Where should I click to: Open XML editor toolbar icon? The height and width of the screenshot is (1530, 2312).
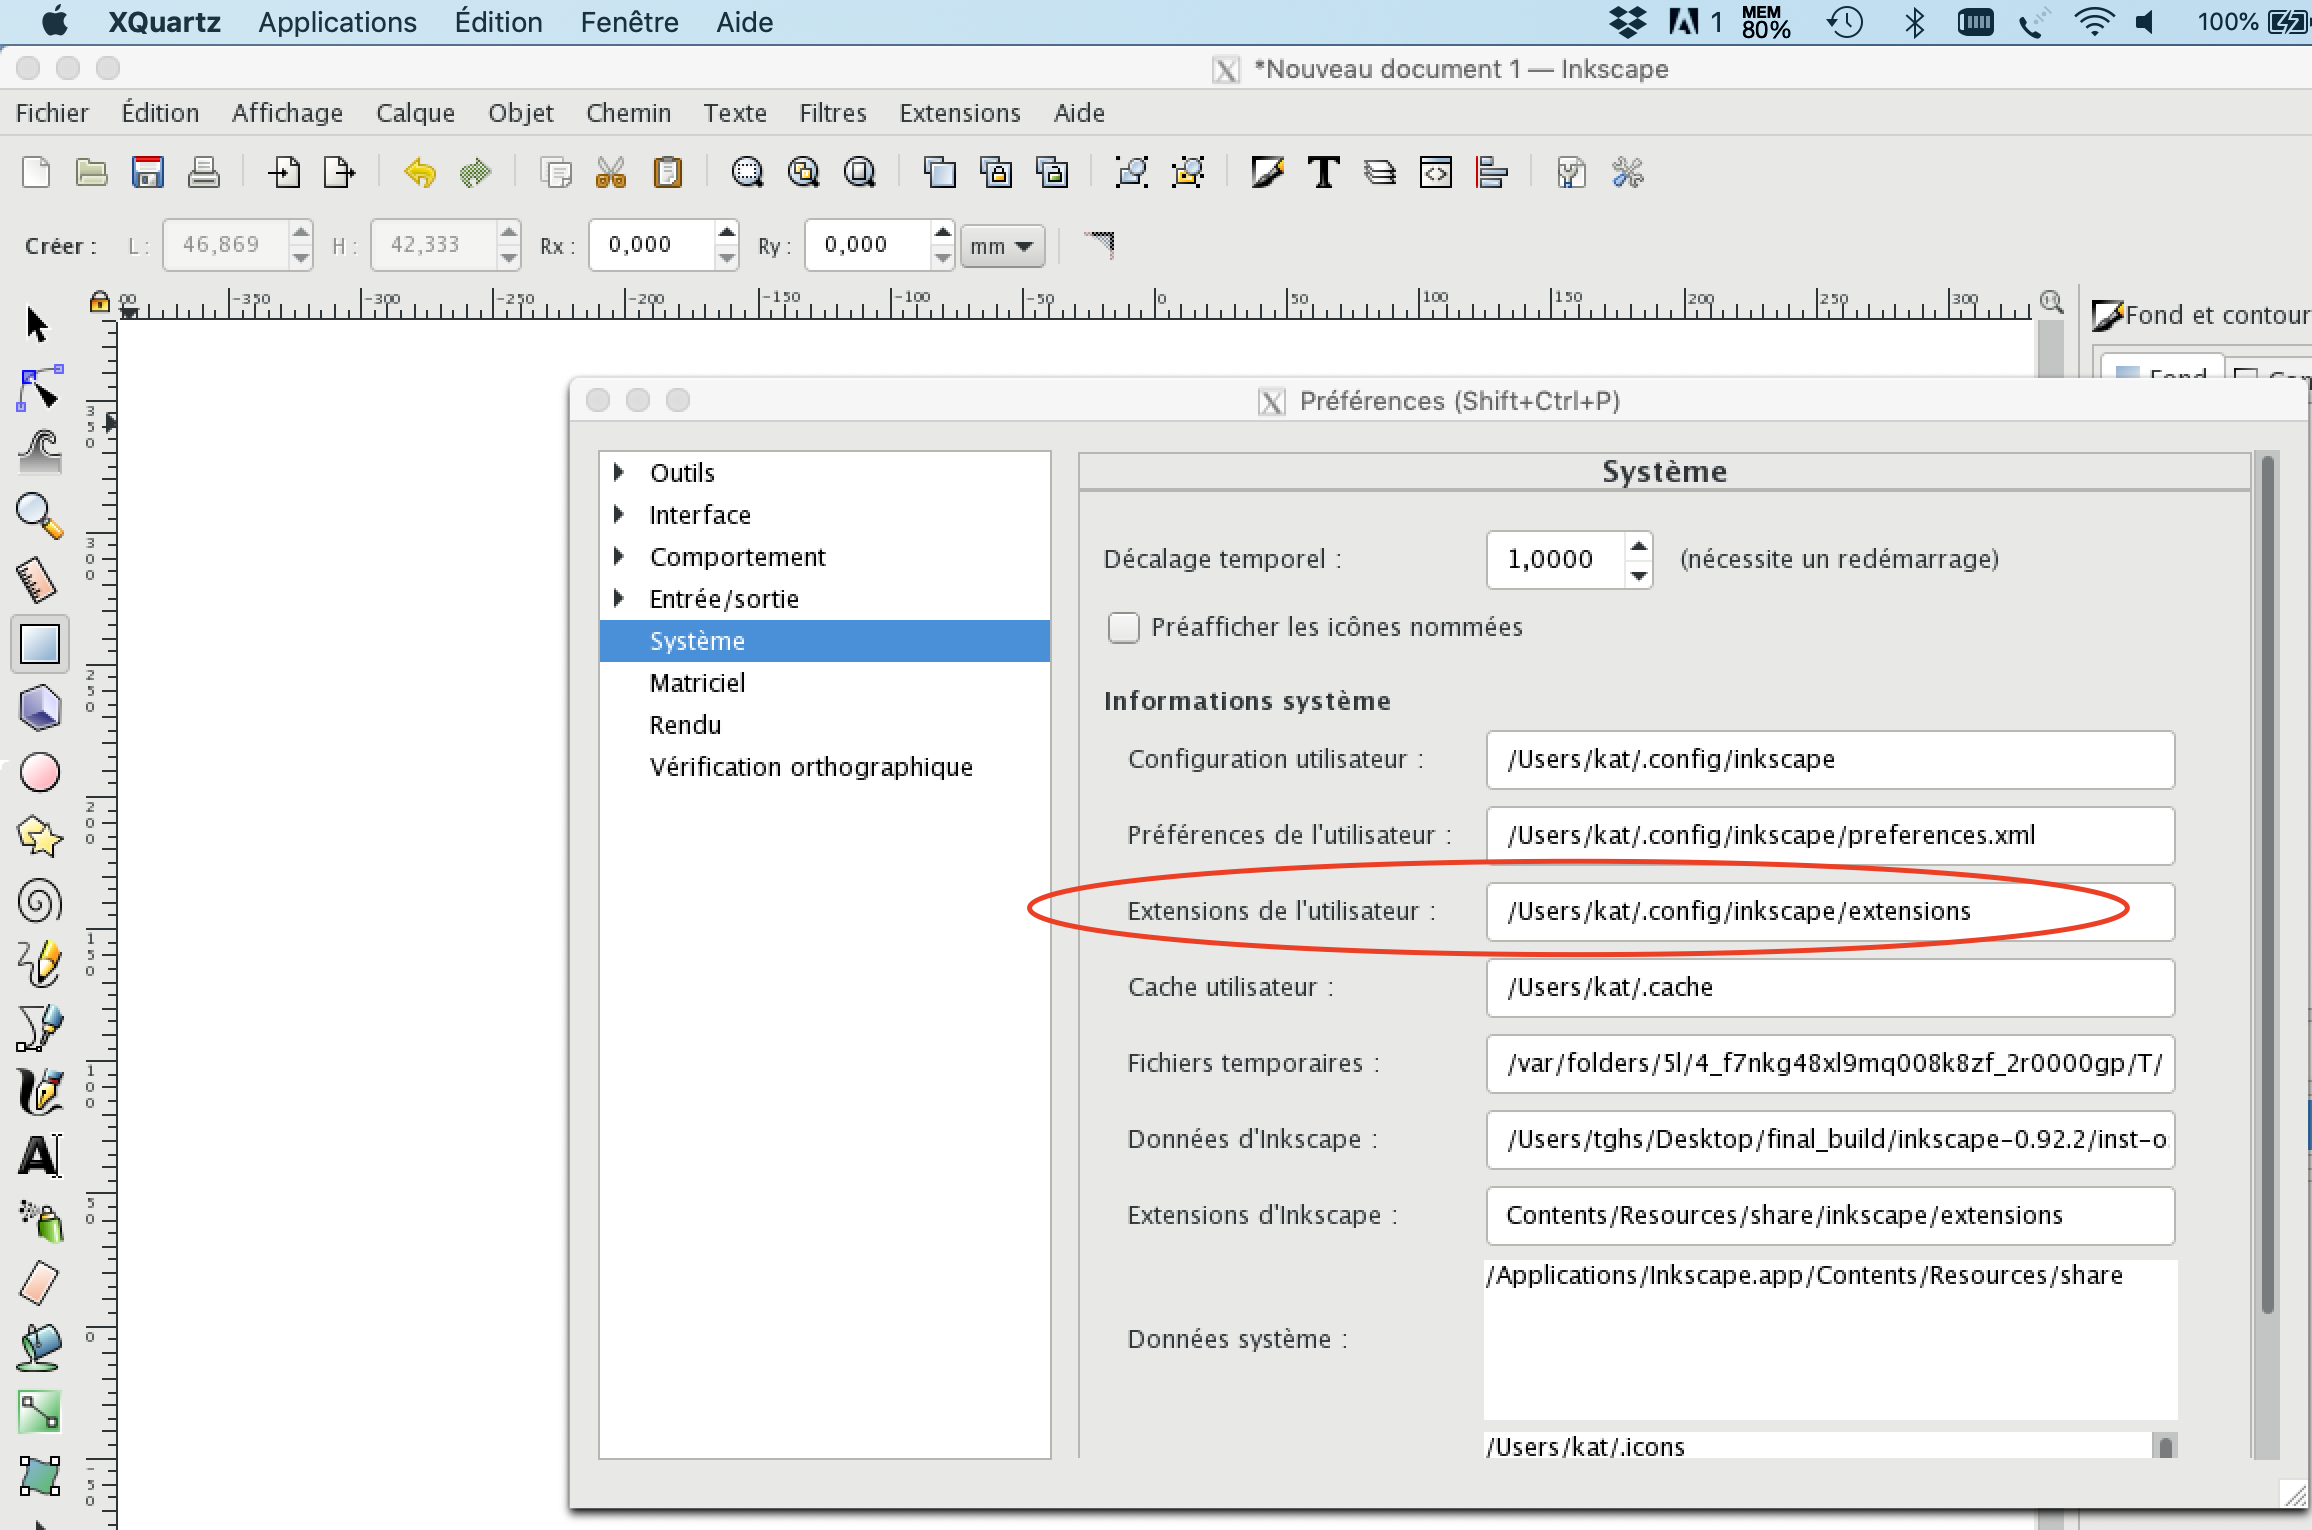(x=1436, y=173)
